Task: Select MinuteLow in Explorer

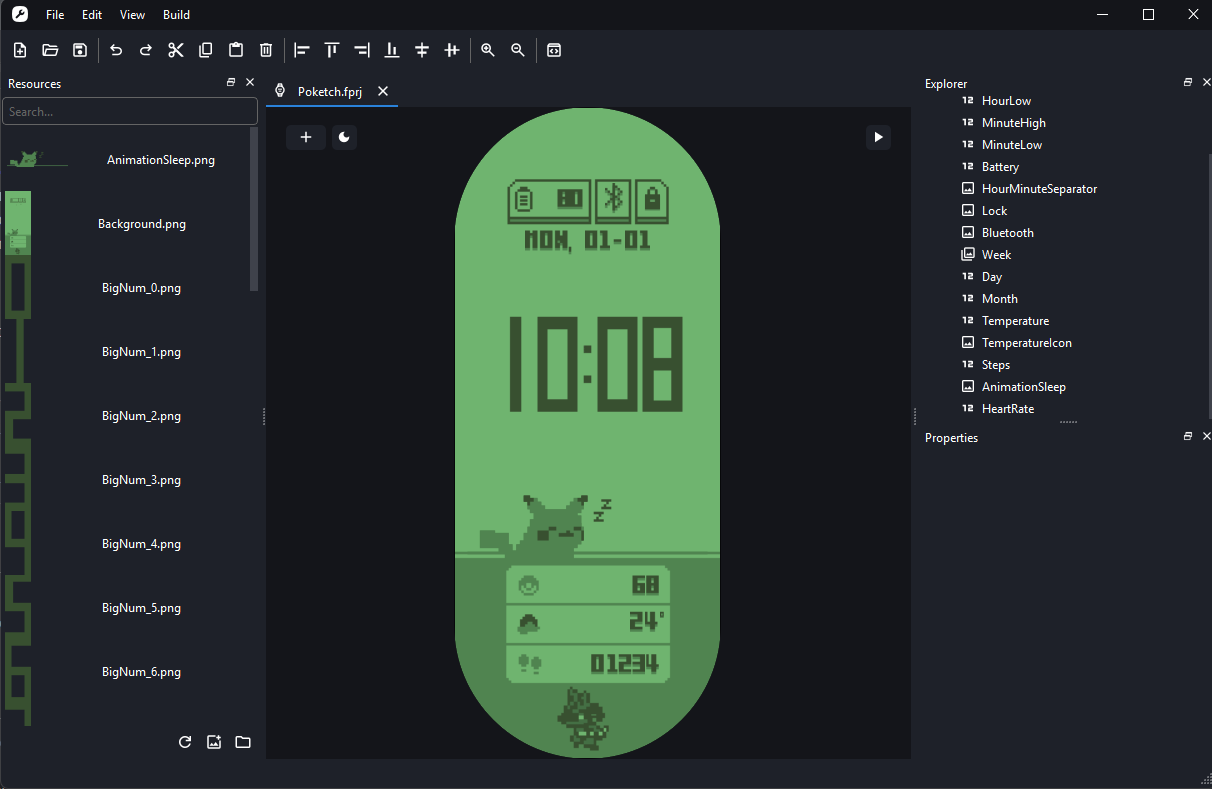Action: [1012, 145]
